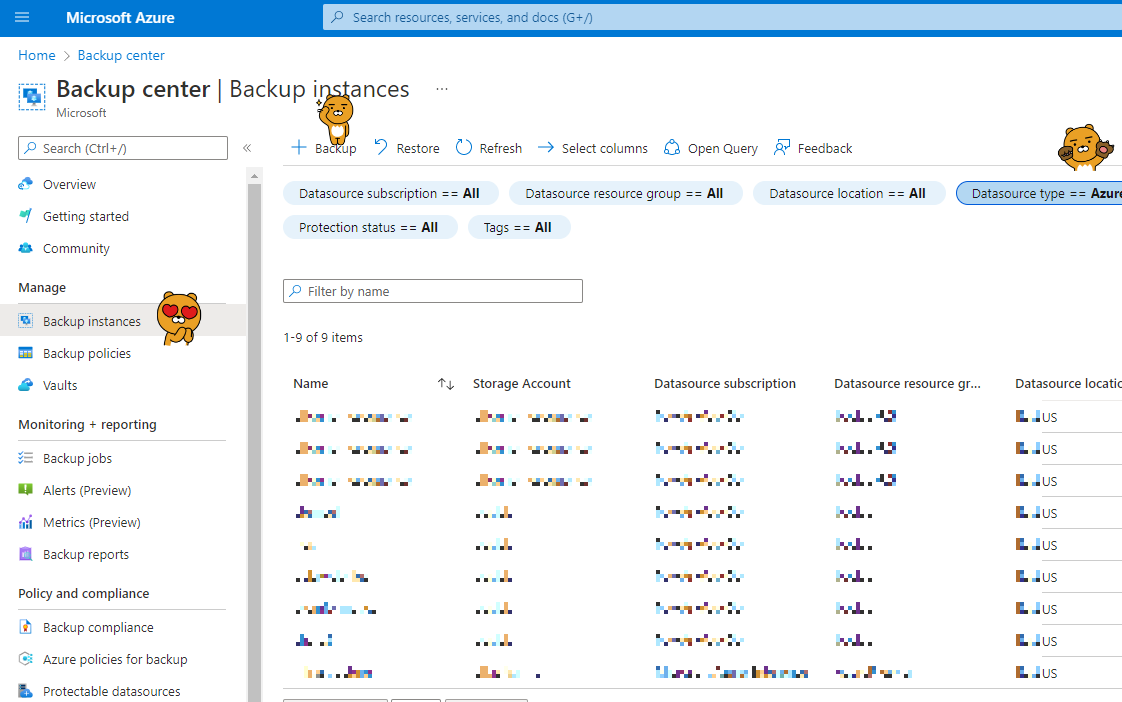Image resolution: width=1122 pixels, height=702 pixels.
Task: Open Backup jobs monitoring
Action: point(77,459)
